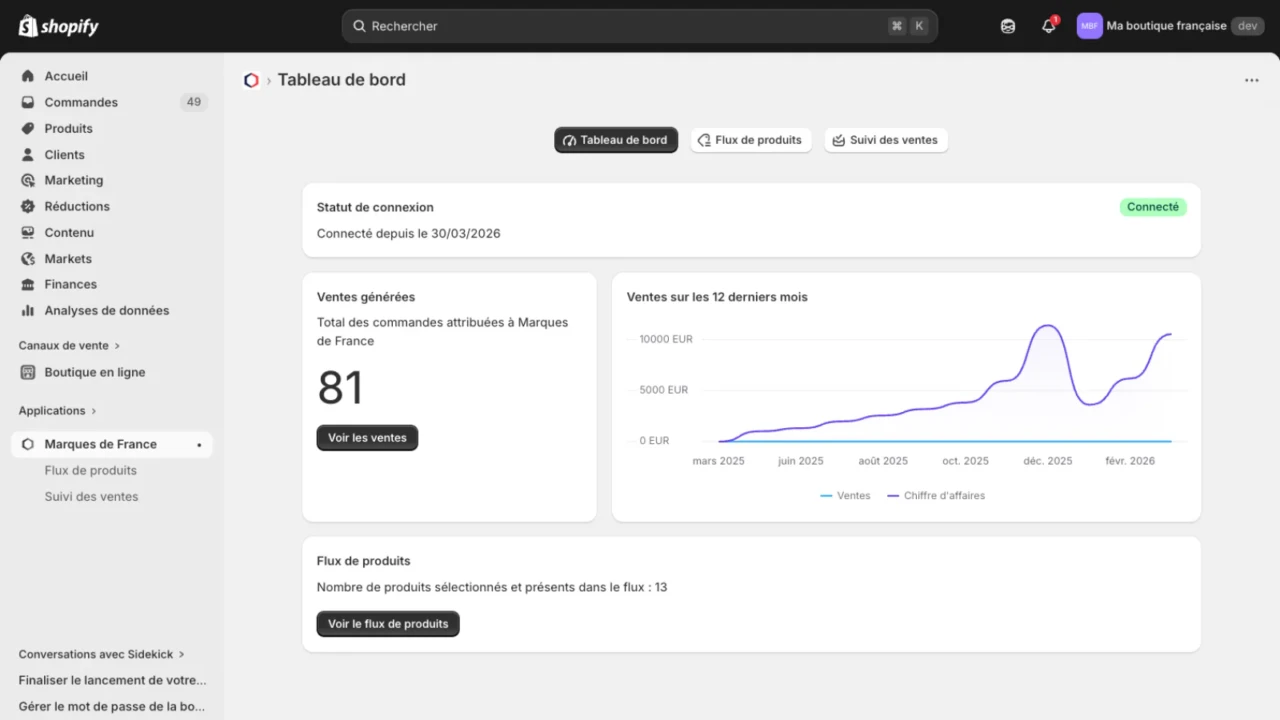Viewport: 1280px width, 720px height.
Task: Click the search magnifier icon
Action: point(360,26)
